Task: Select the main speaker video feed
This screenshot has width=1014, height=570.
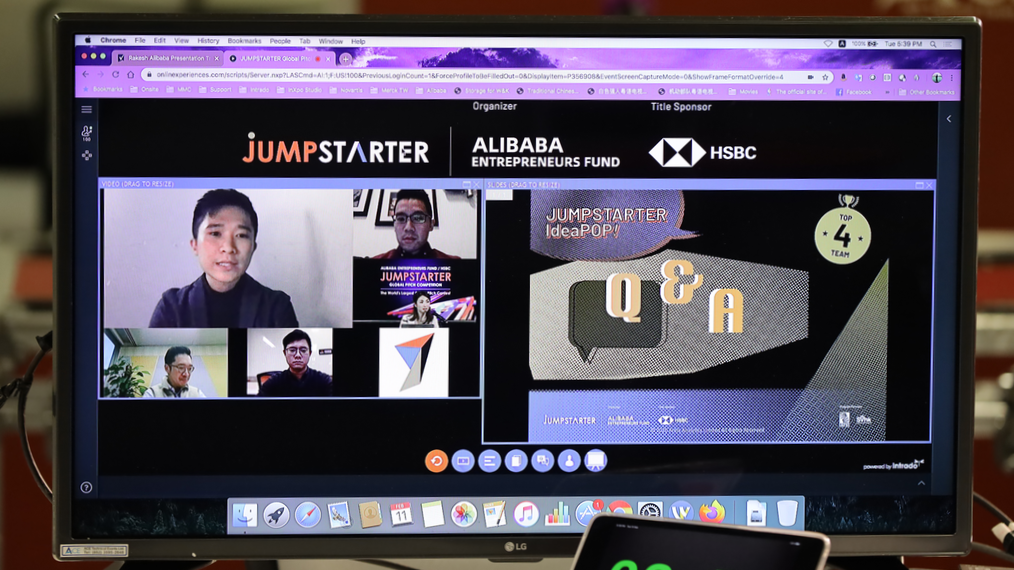Action: (228, 258)
